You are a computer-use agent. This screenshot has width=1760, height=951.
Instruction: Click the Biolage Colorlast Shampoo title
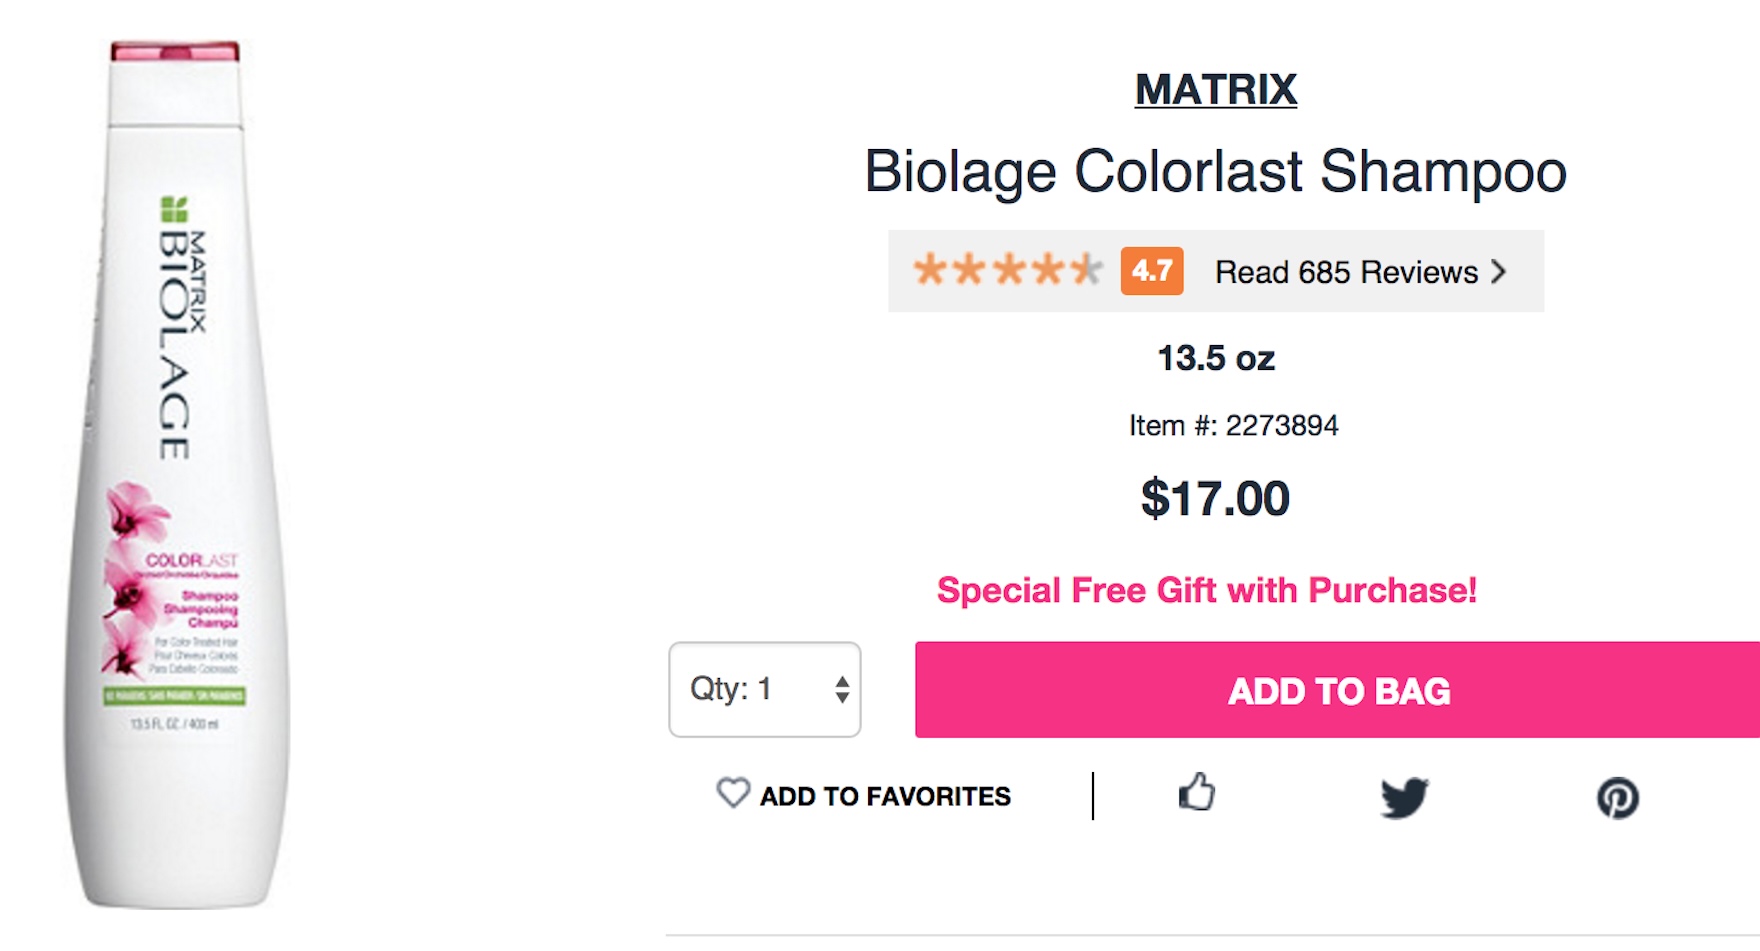pyautogui.click(x=1215, y=171)
